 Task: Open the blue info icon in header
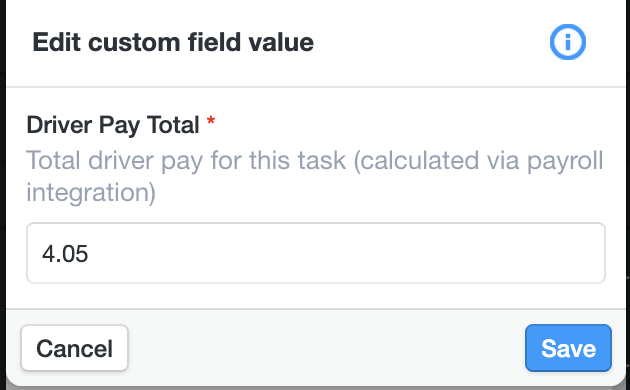click(567, 42)
